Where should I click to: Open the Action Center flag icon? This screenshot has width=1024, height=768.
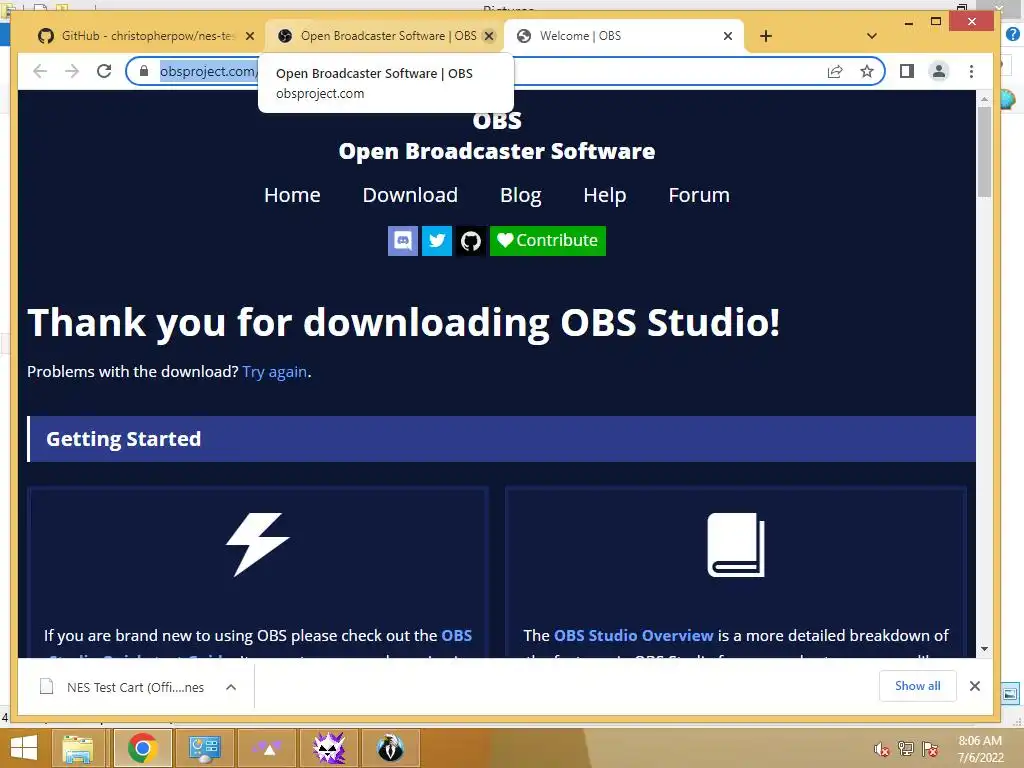click(930, 749)
